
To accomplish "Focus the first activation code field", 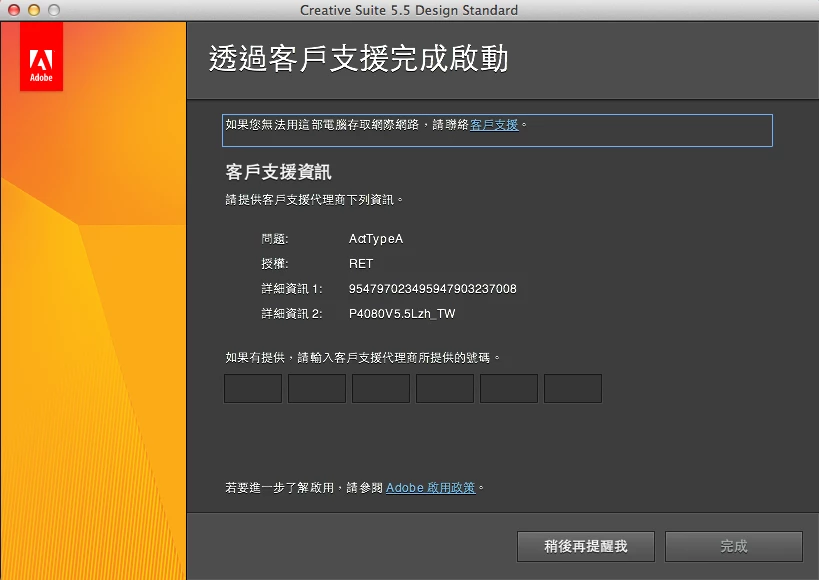I will click(253, 388).
